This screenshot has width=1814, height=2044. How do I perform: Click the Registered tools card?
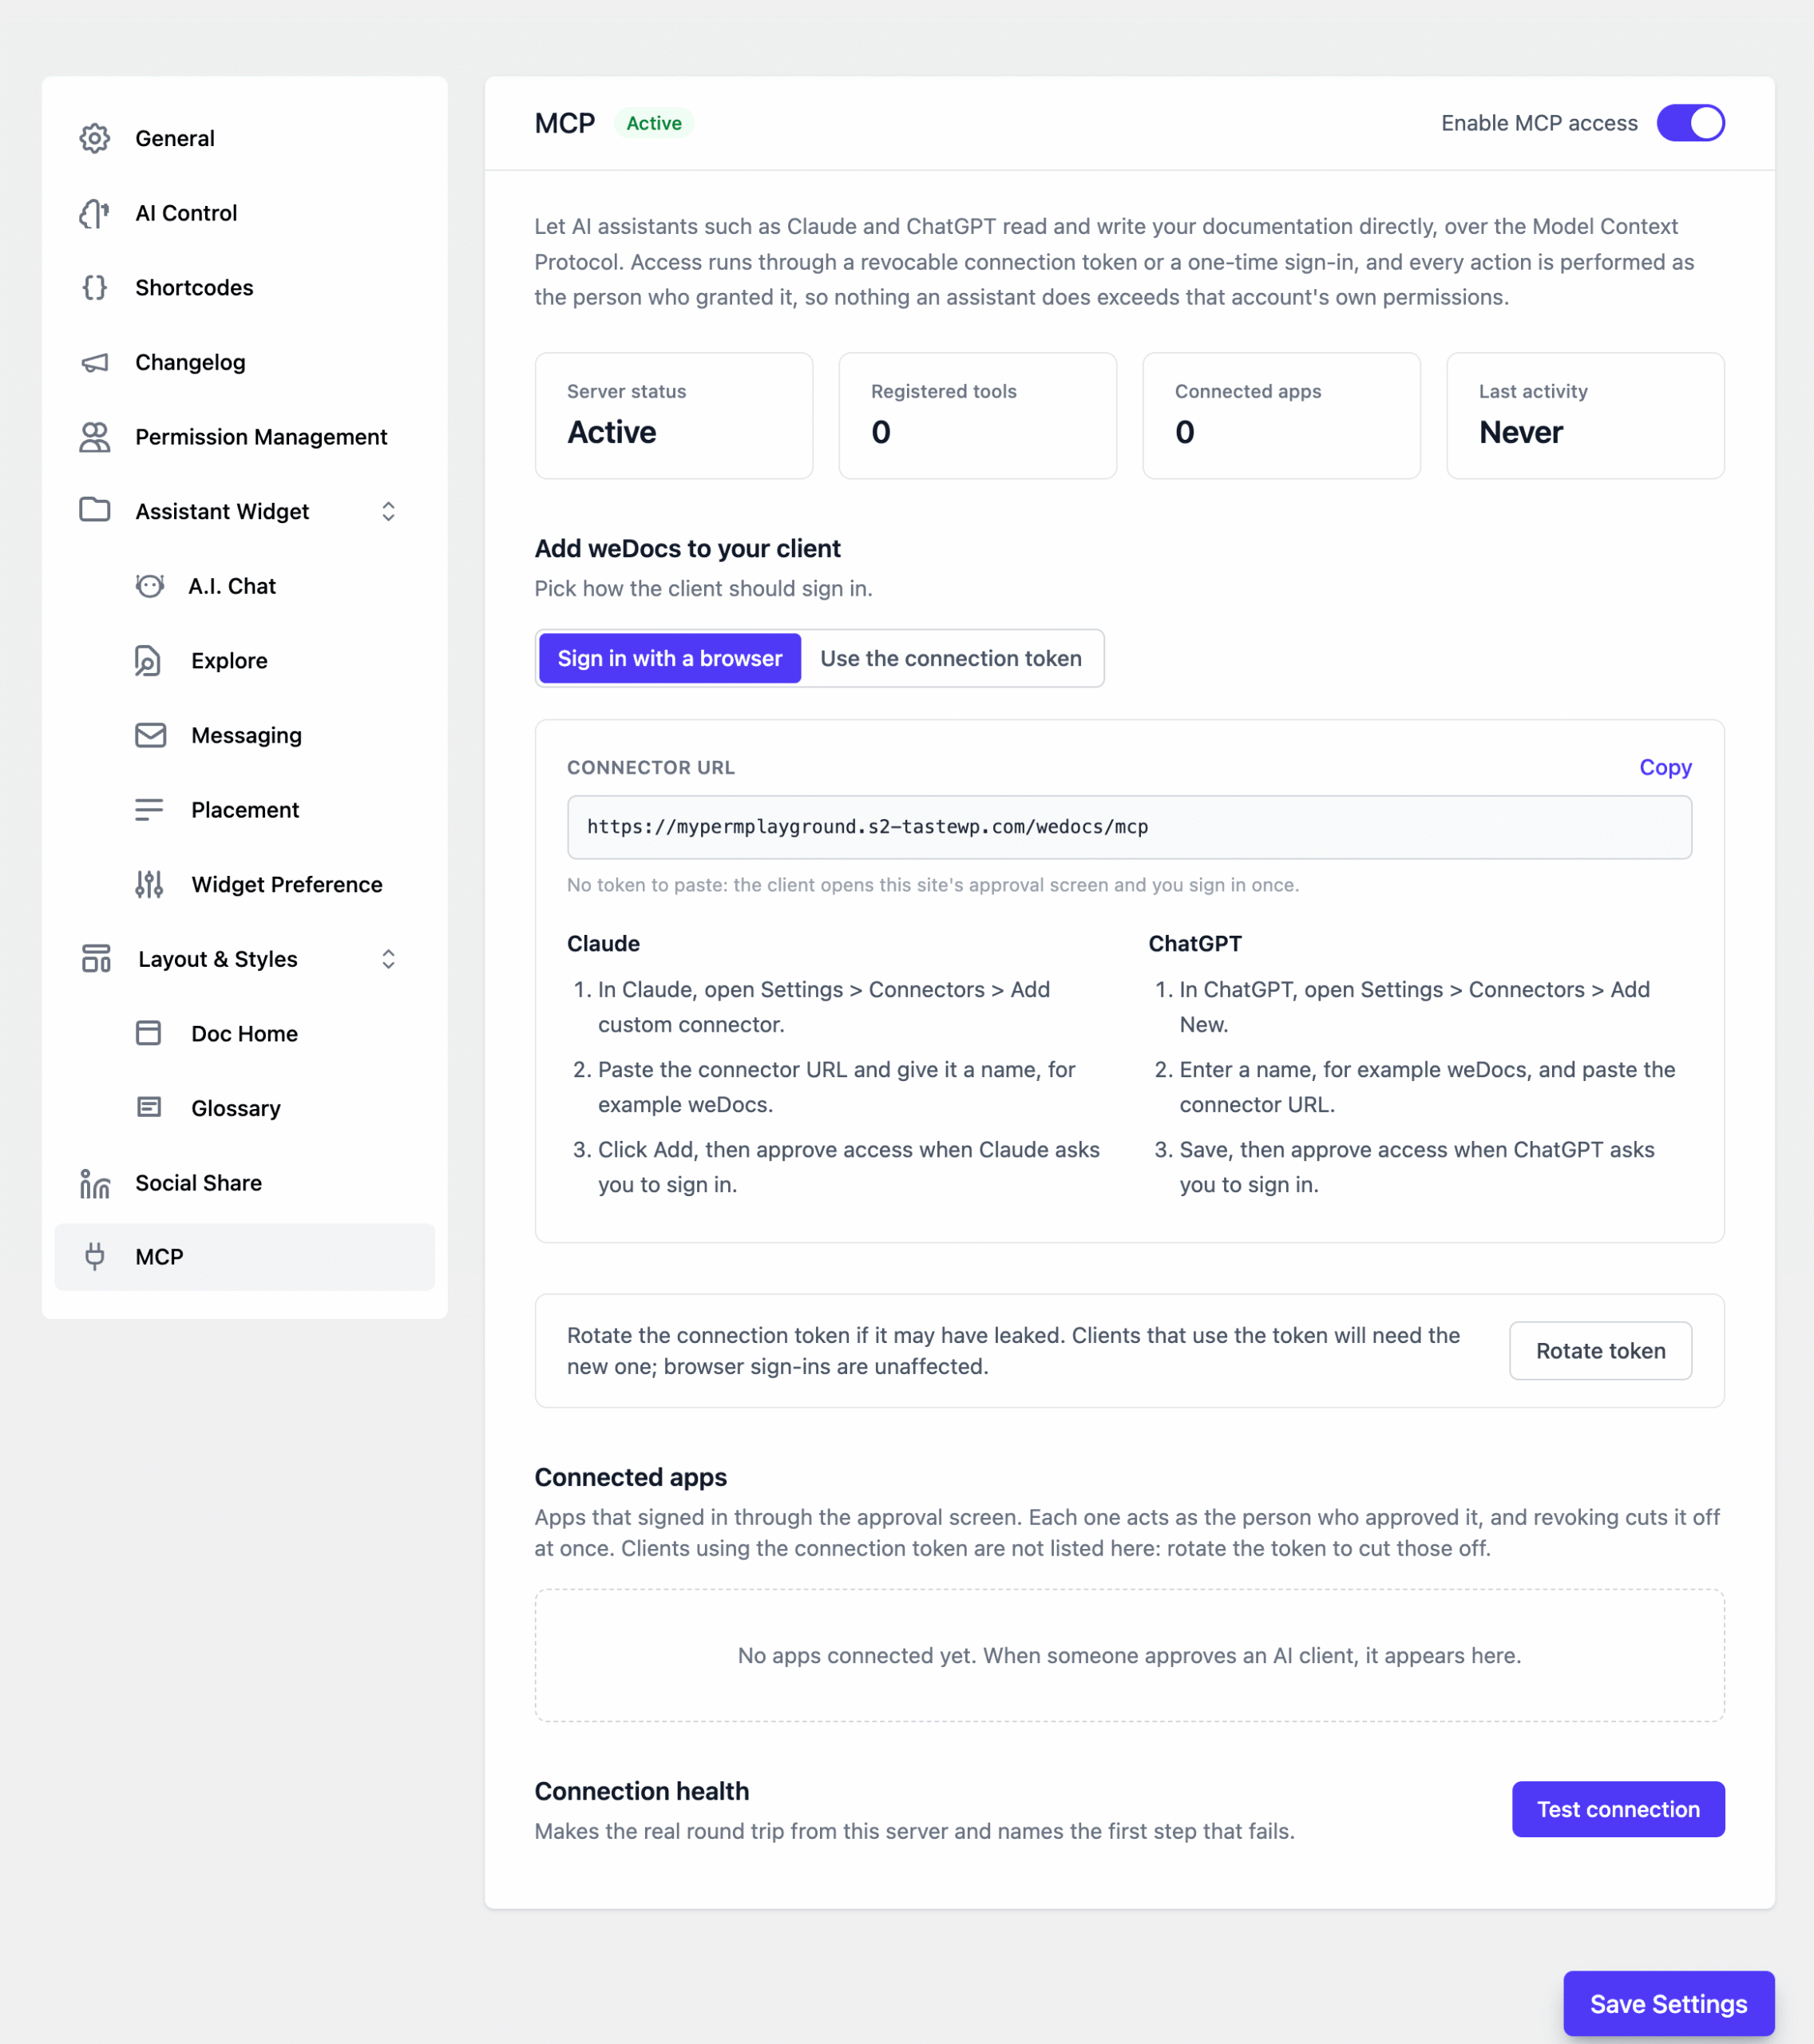click(978, 415)
